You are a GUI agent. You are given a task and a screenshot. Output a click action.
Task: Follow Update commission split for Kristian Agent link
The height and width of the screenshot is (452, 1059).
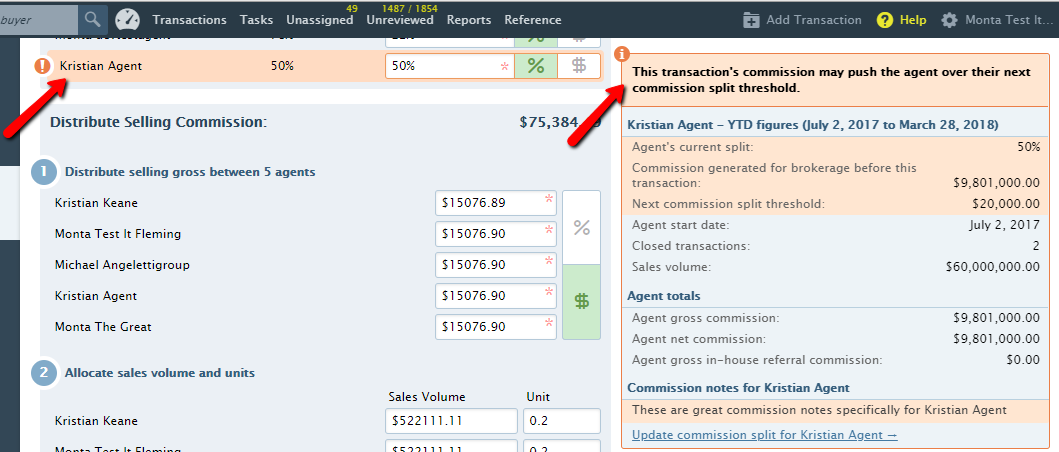point(765,434)
